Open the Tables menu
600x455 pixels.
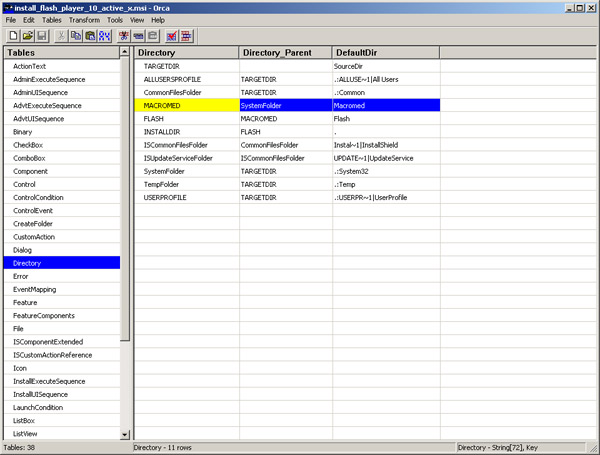click(52, 20)
